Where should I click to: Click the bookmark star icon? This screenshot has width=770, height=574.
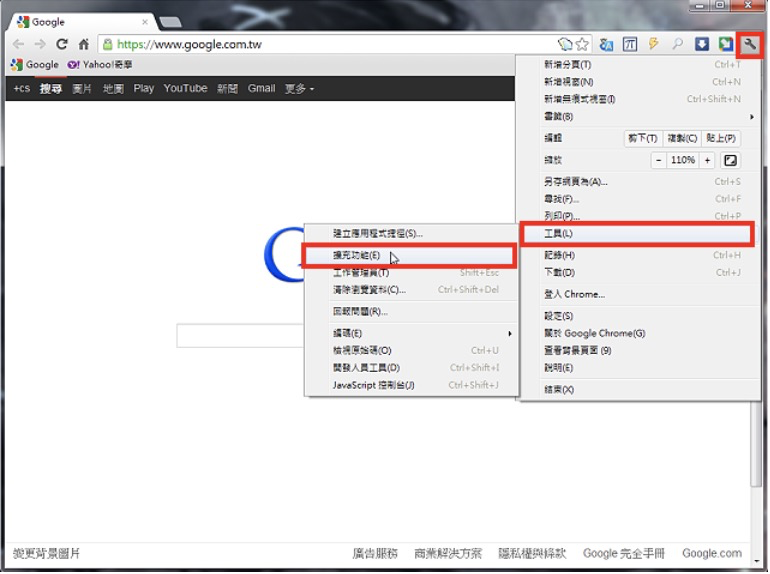582,45
